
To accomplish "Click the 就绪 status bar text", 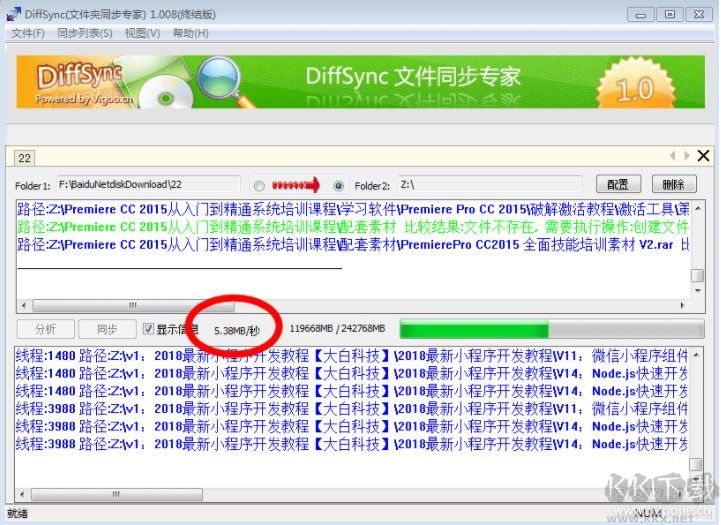I will click(x=17, y=514).
